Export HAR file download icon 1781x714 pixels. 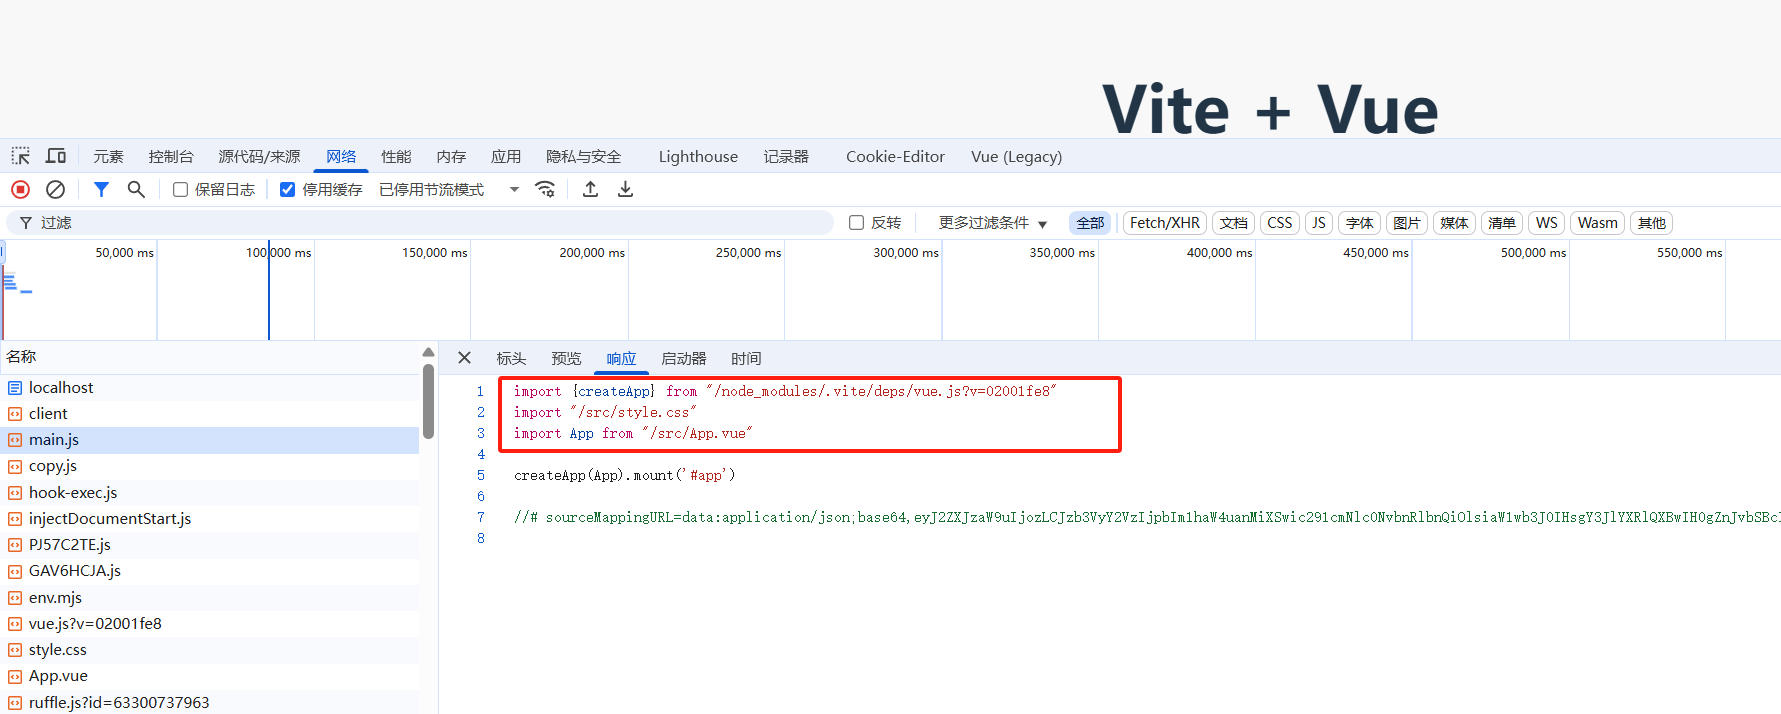click(x=626, y=189)
